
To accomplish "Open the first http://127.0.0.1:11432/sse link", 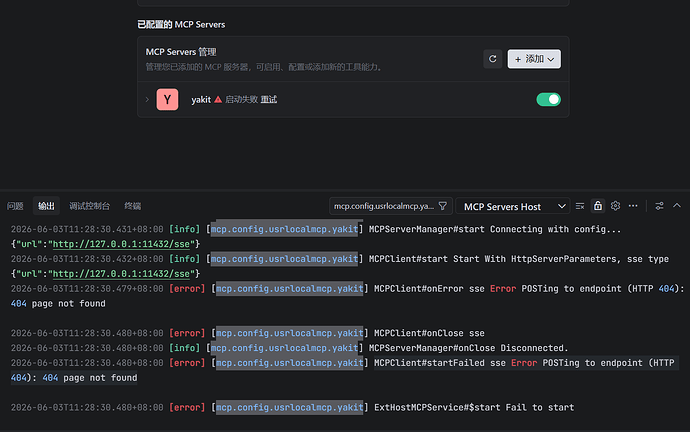I will 121,244.
